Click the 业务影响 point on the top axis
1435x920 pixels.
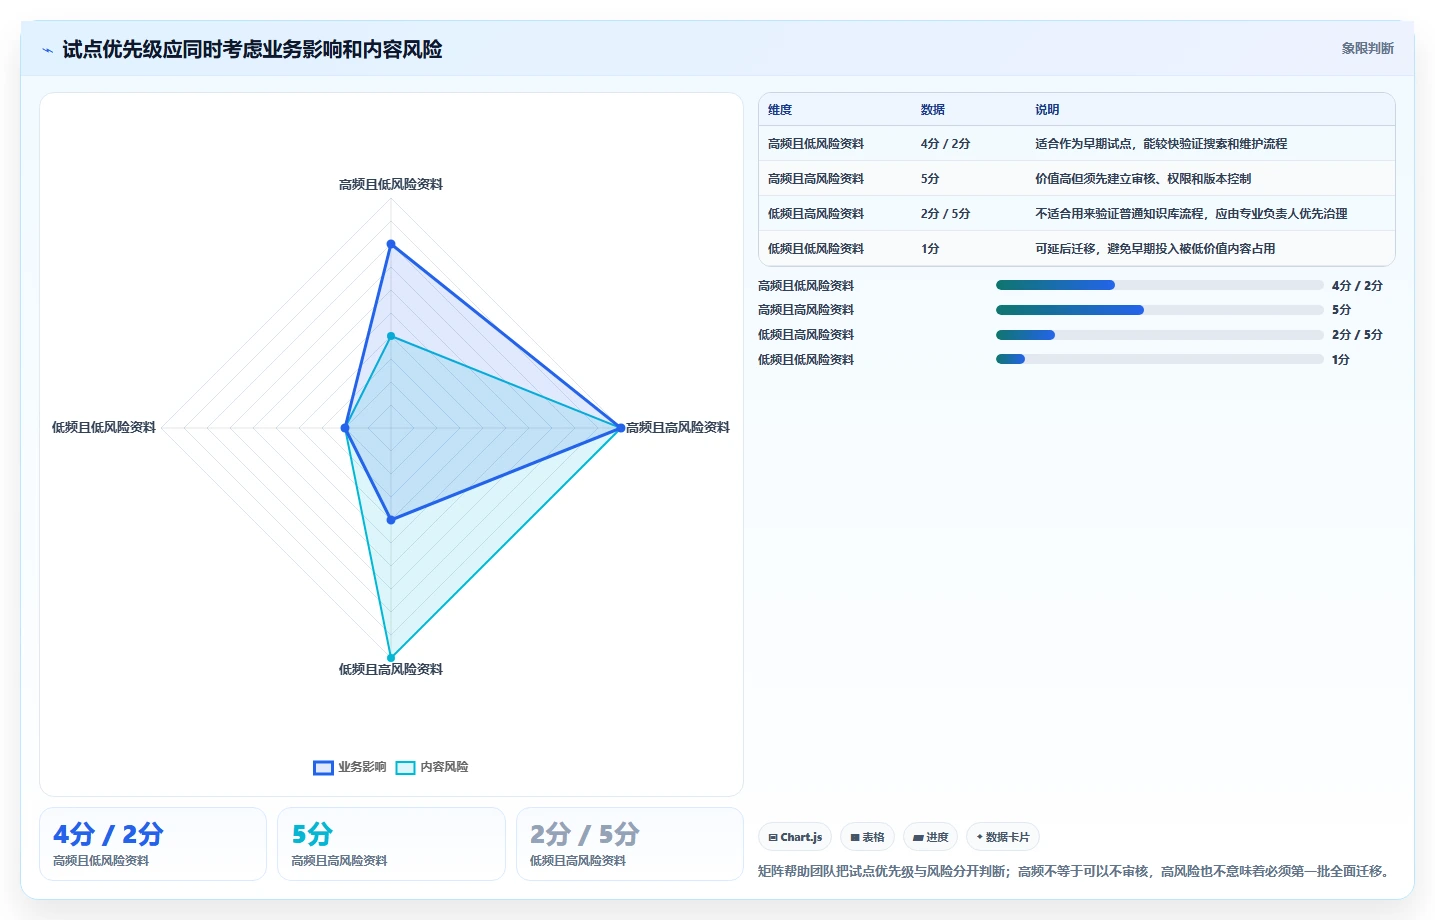391,244
